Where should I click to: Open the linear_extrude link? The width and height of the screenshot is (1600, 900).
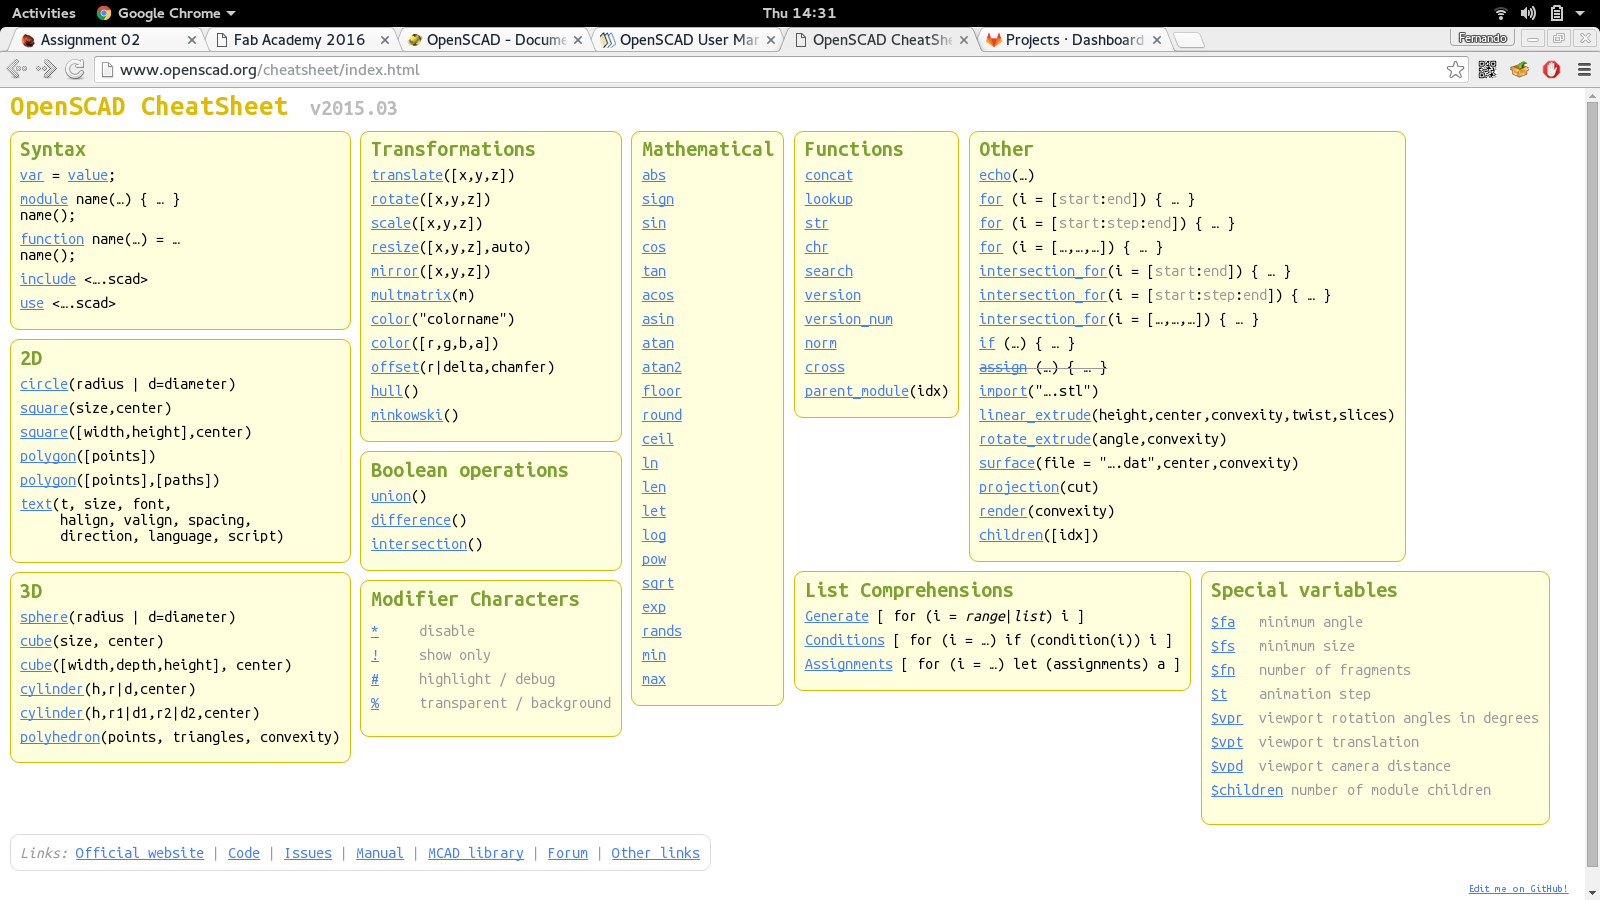pyautogui.click(x=1035, y=415)
